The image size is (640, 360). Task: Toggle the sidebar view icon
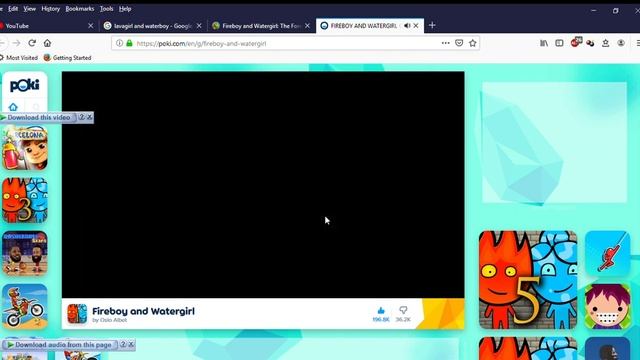coord(559,43)
